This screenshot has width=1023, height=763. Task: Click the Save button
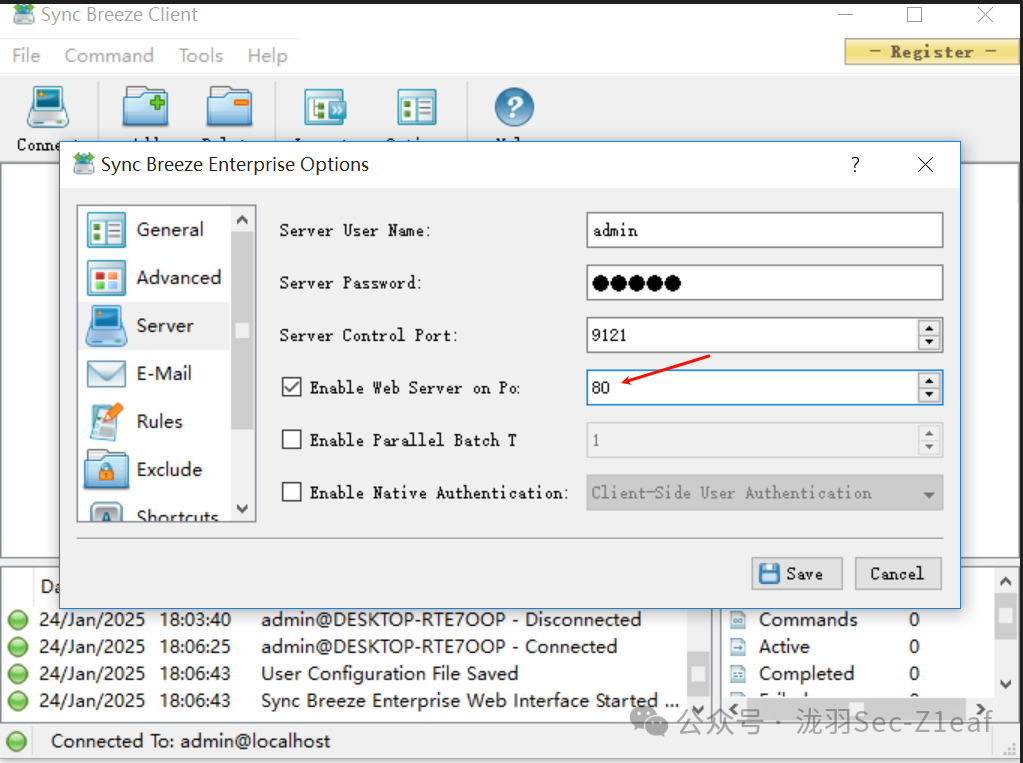[x=797, y=574]
